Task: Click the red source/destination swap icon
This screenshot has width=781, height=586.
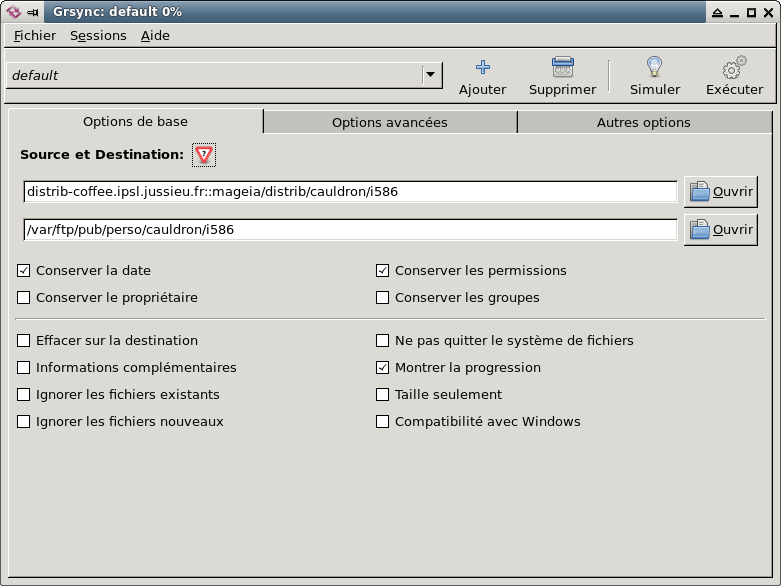Action: [204, 155]
